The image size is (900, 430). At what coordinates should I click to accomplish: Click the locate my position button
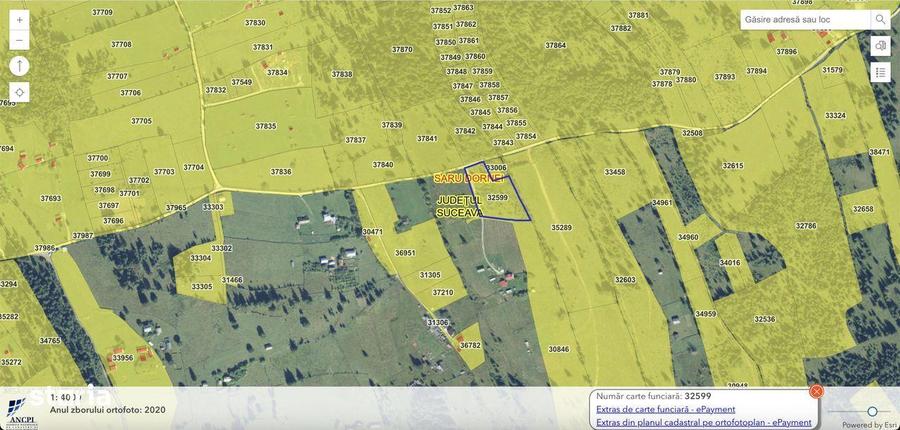point(20,92)
